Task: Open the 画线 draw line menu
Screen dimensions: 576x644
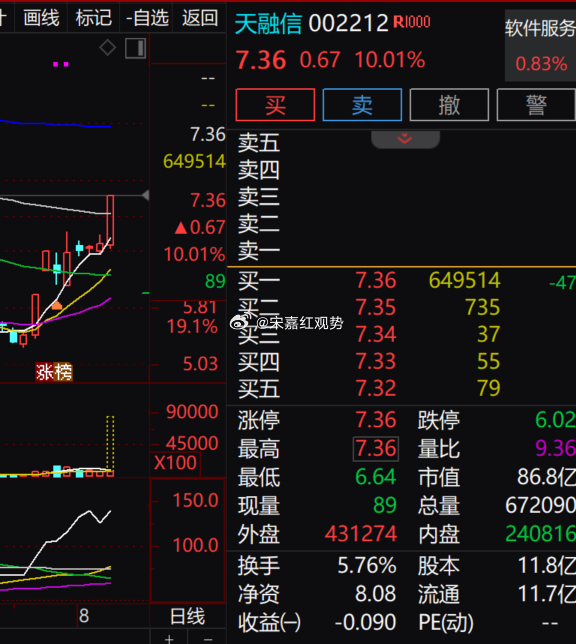Action: pos(41,18)
